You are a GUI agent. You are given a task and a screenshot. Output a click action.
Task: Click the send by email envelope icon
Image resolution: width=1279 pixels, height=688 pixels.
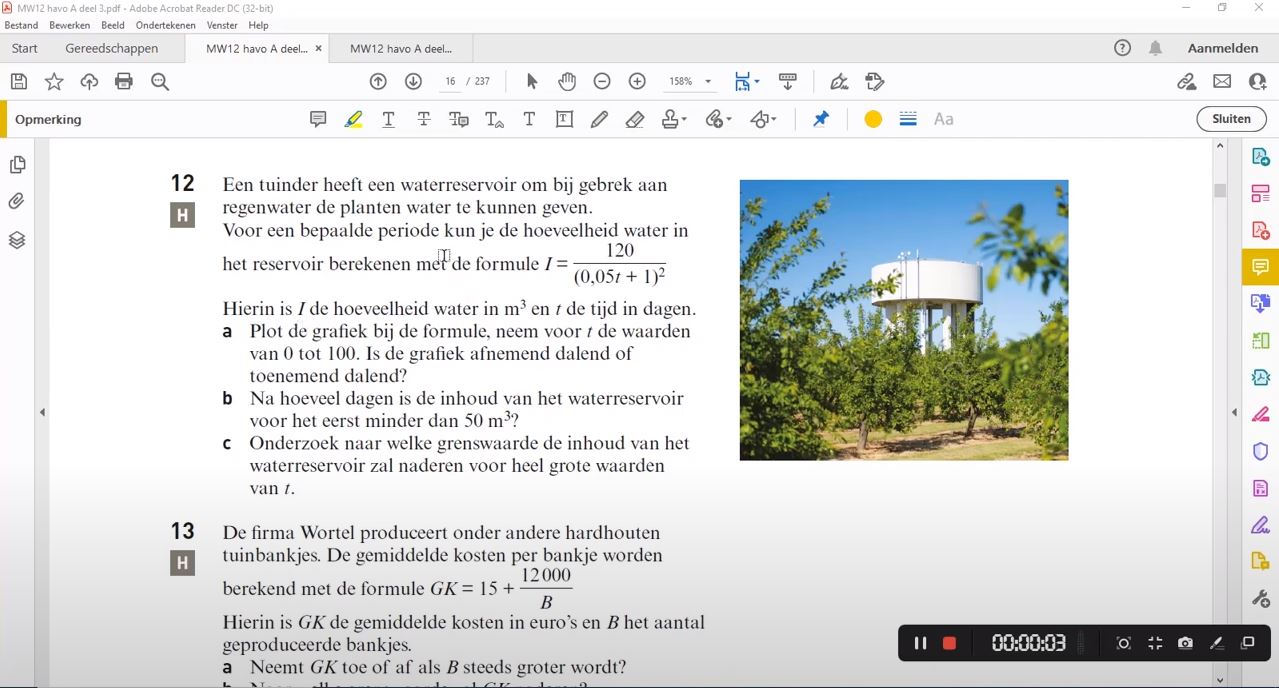1222,82
